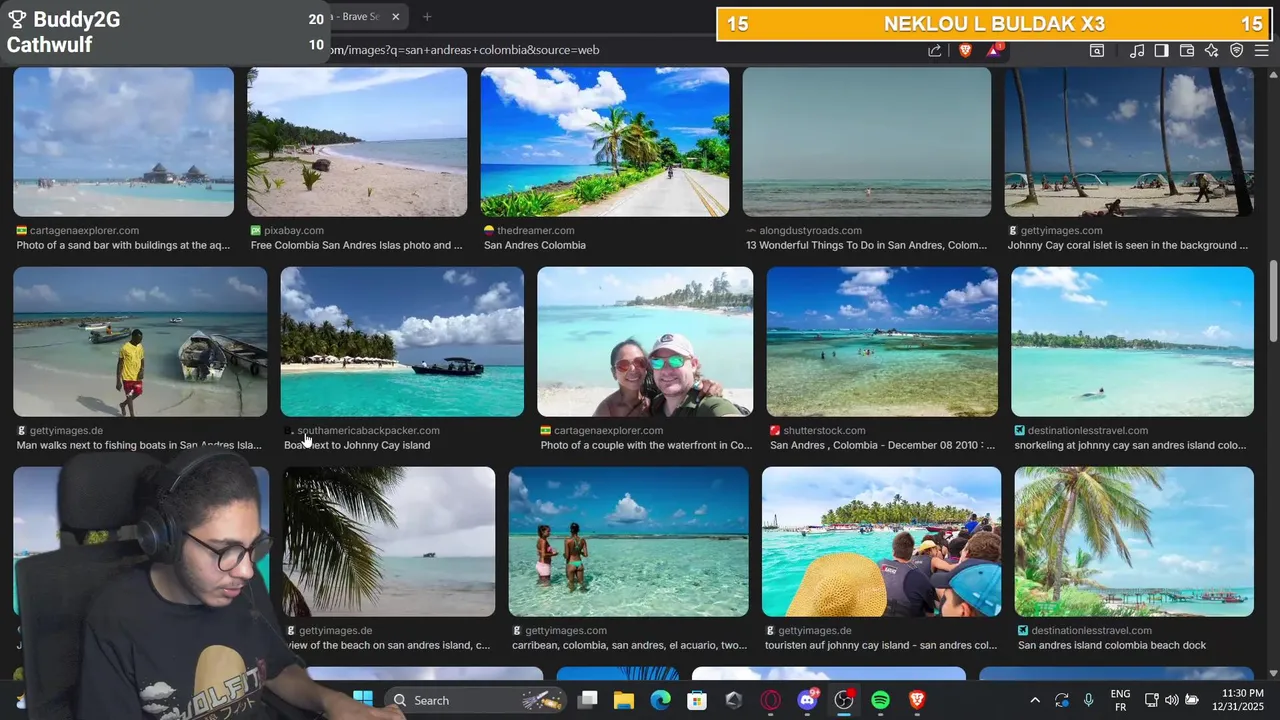Viewport: 1280px width, 720px height.
Task: Open the boat next to Johnny Cay image
Action: tap(402, 342)
